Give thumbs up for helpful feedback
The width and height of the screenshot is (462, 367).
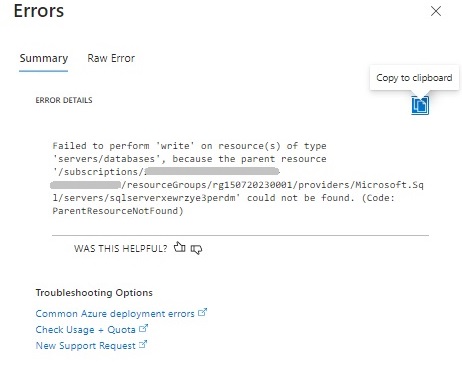pyautogui.click(x=179, y=247)
